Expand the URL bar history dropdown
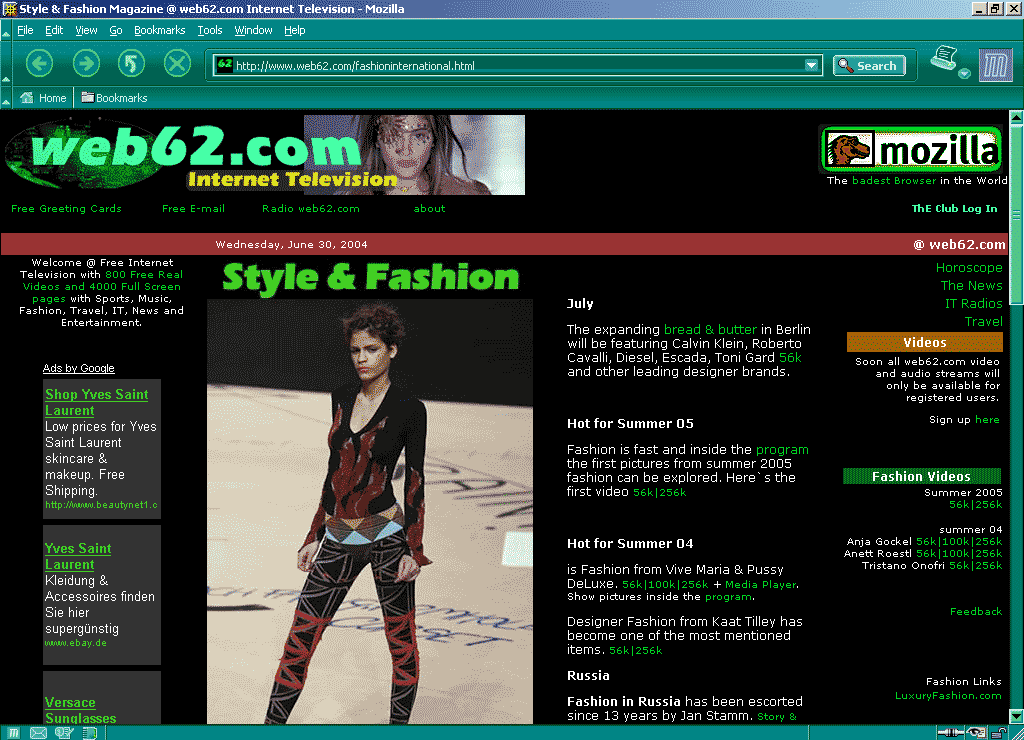This screenshot has width=1024, height=740. [811, 65]
